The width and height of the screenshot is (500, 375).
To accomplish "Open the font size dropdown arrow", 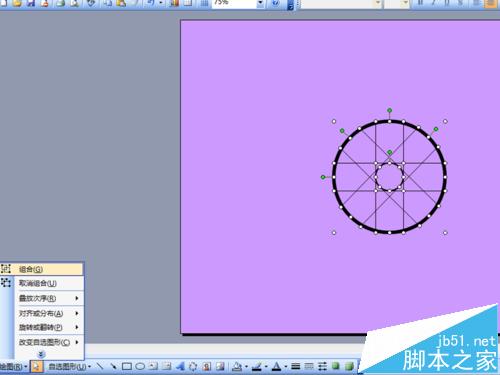I will point(405,3).
